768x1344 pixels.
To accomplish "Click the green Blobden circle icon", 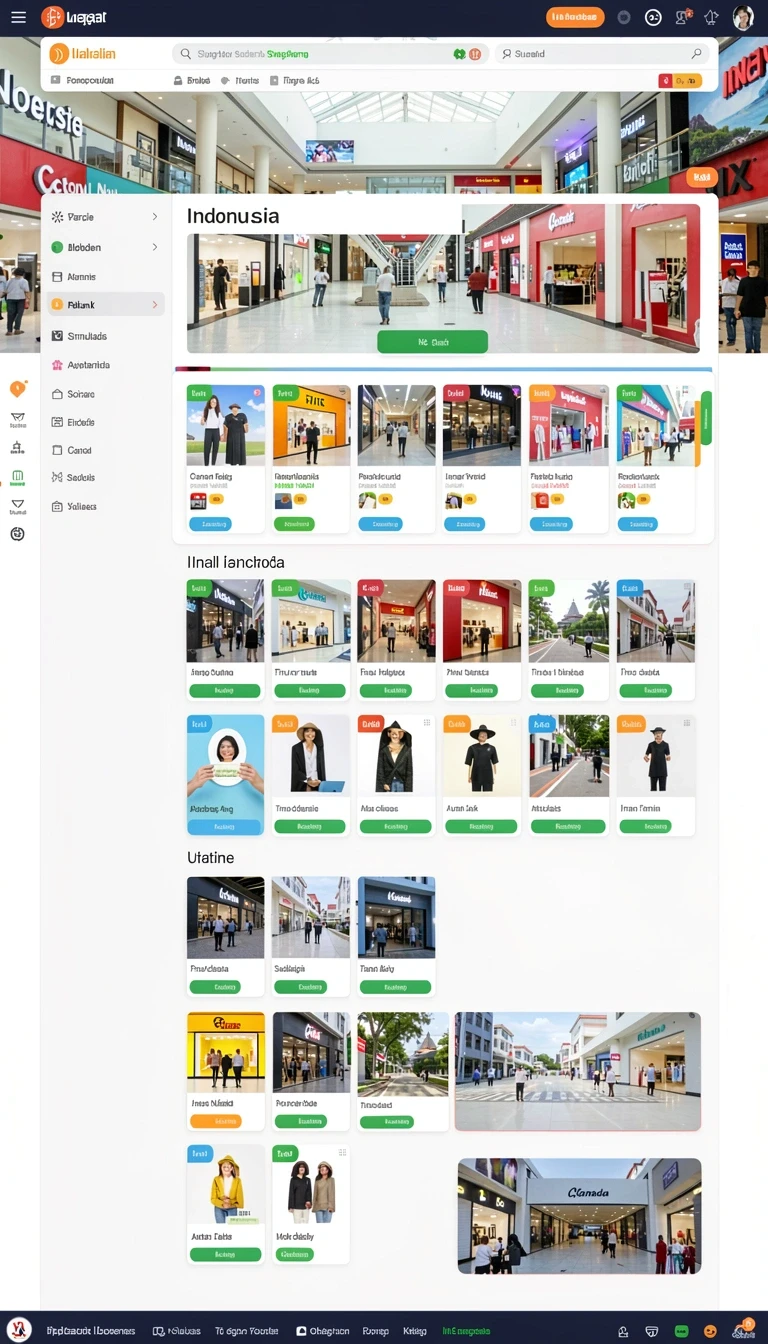I will (57, 247).
